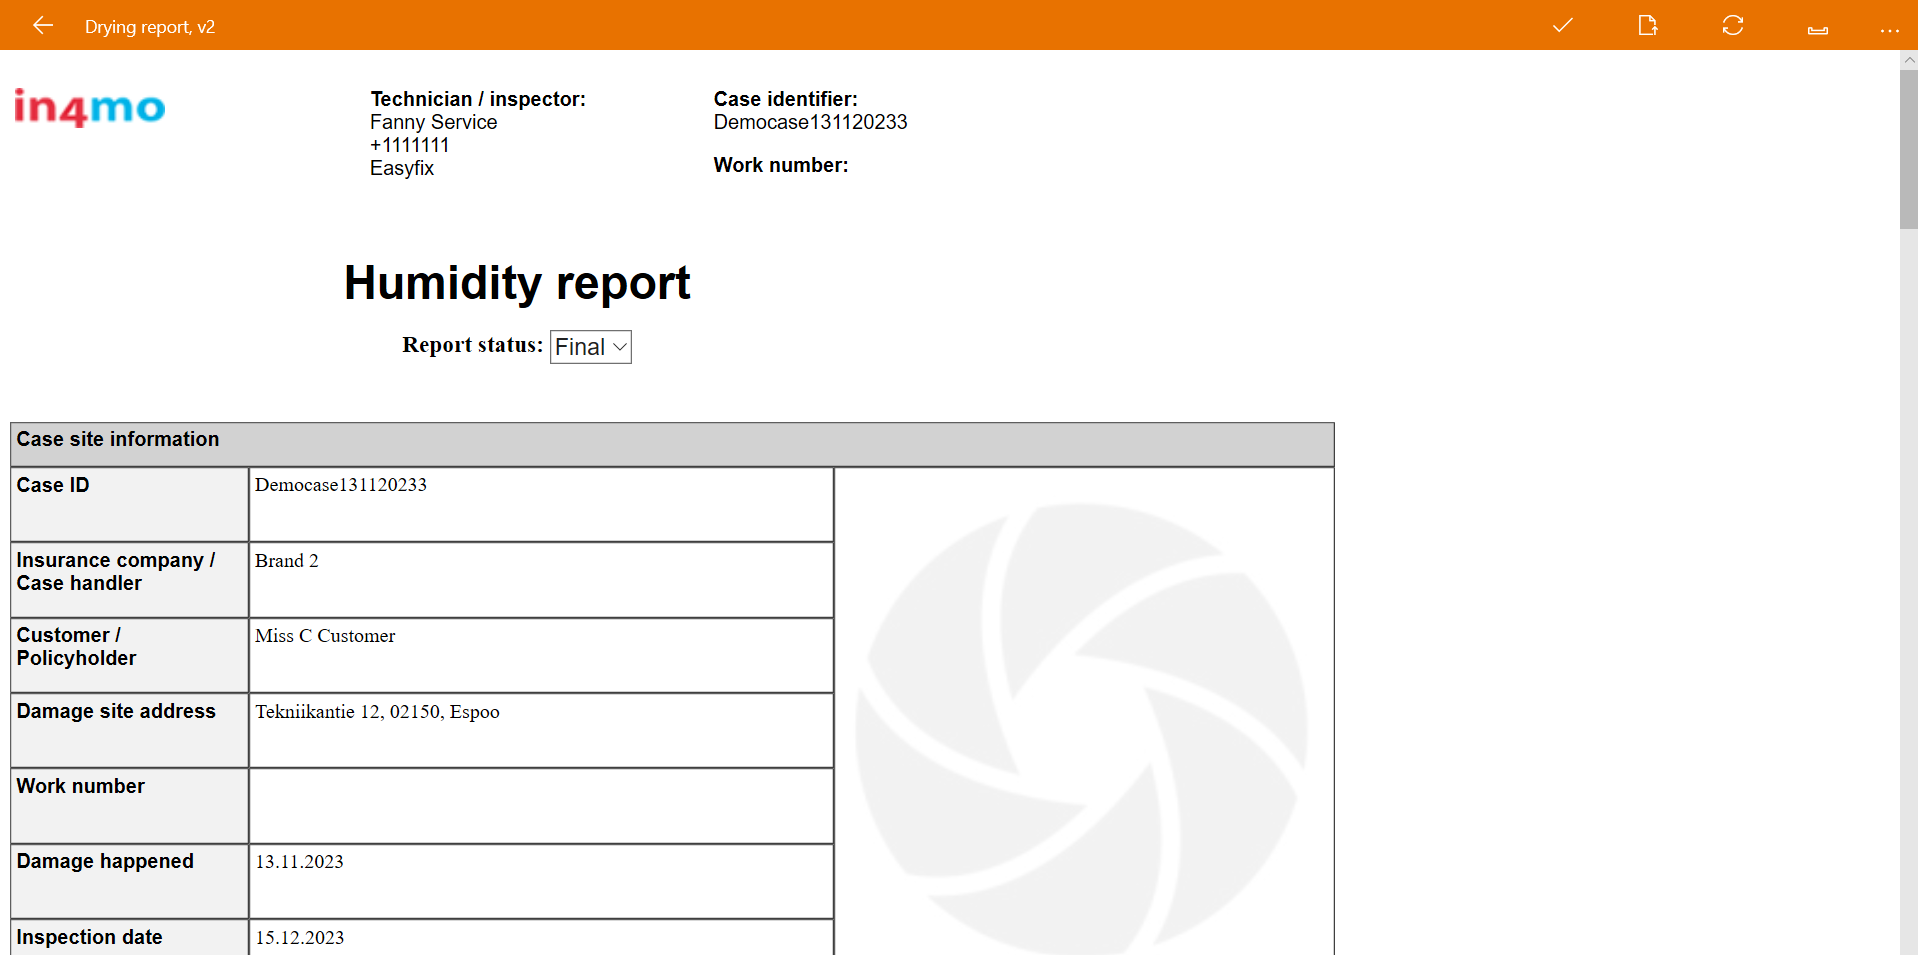Click the Case ID value field
This screenshot has height=955, width=1918.
[x=540, y=504]
